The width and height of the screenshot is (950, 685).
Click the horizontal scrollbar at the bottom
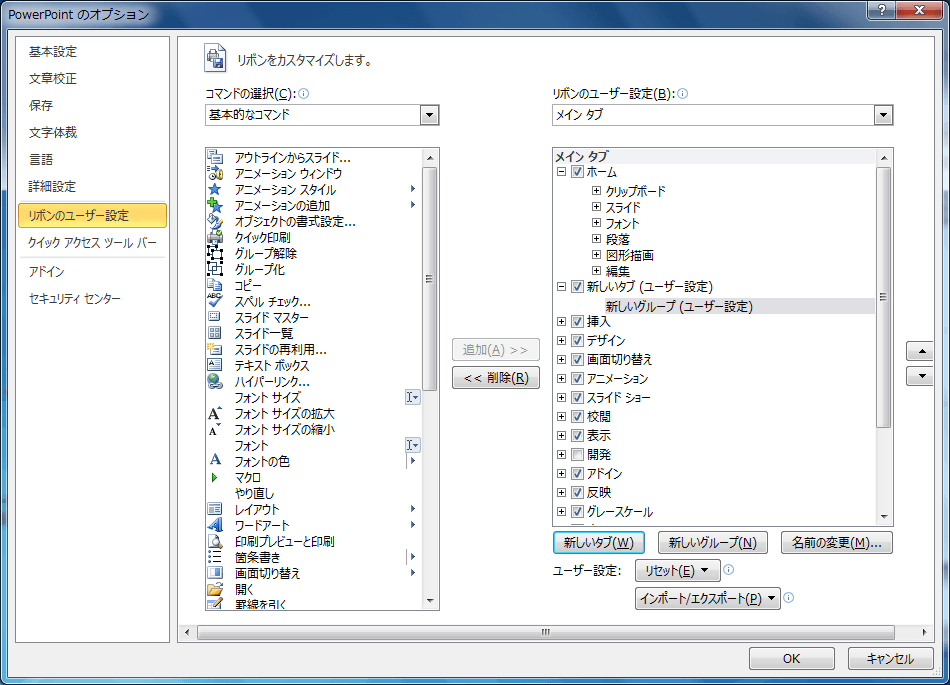546,632
